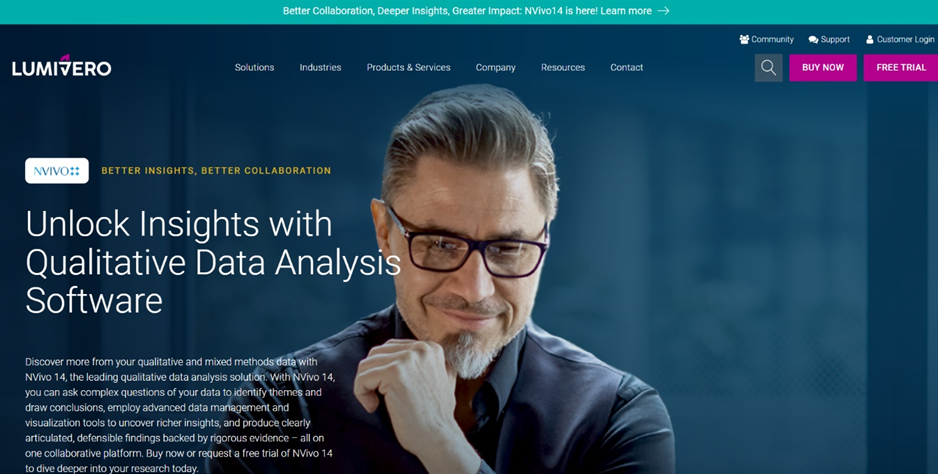
Task: Click the arrow after Learn more
Action: pos(663,11)
